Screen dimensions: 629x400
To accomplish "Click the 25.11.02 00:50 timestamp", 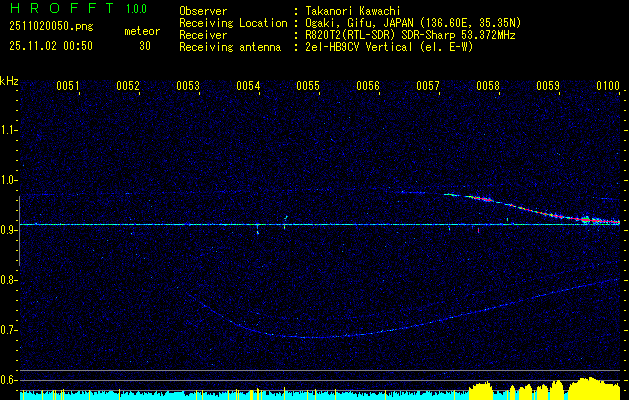I will pos(50,45).
